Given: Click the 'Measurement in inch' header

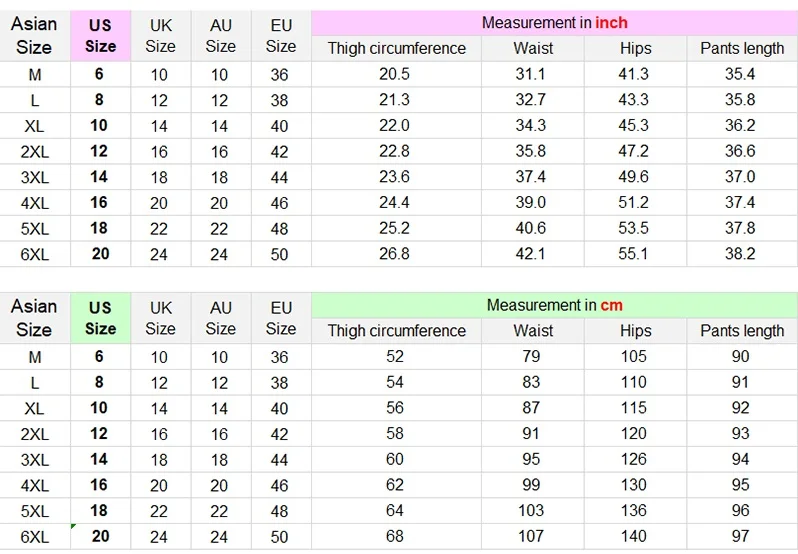Looking at the screenshot, I should point(554,22).
